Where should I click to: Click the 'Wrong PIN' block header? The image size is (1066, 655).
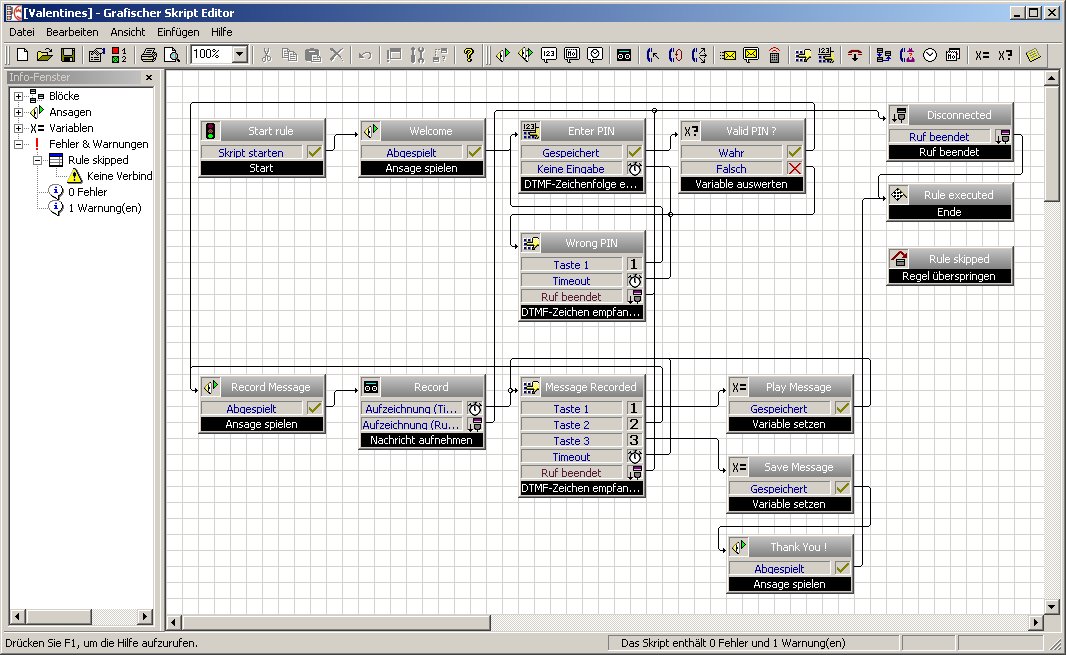pos(592,243)
